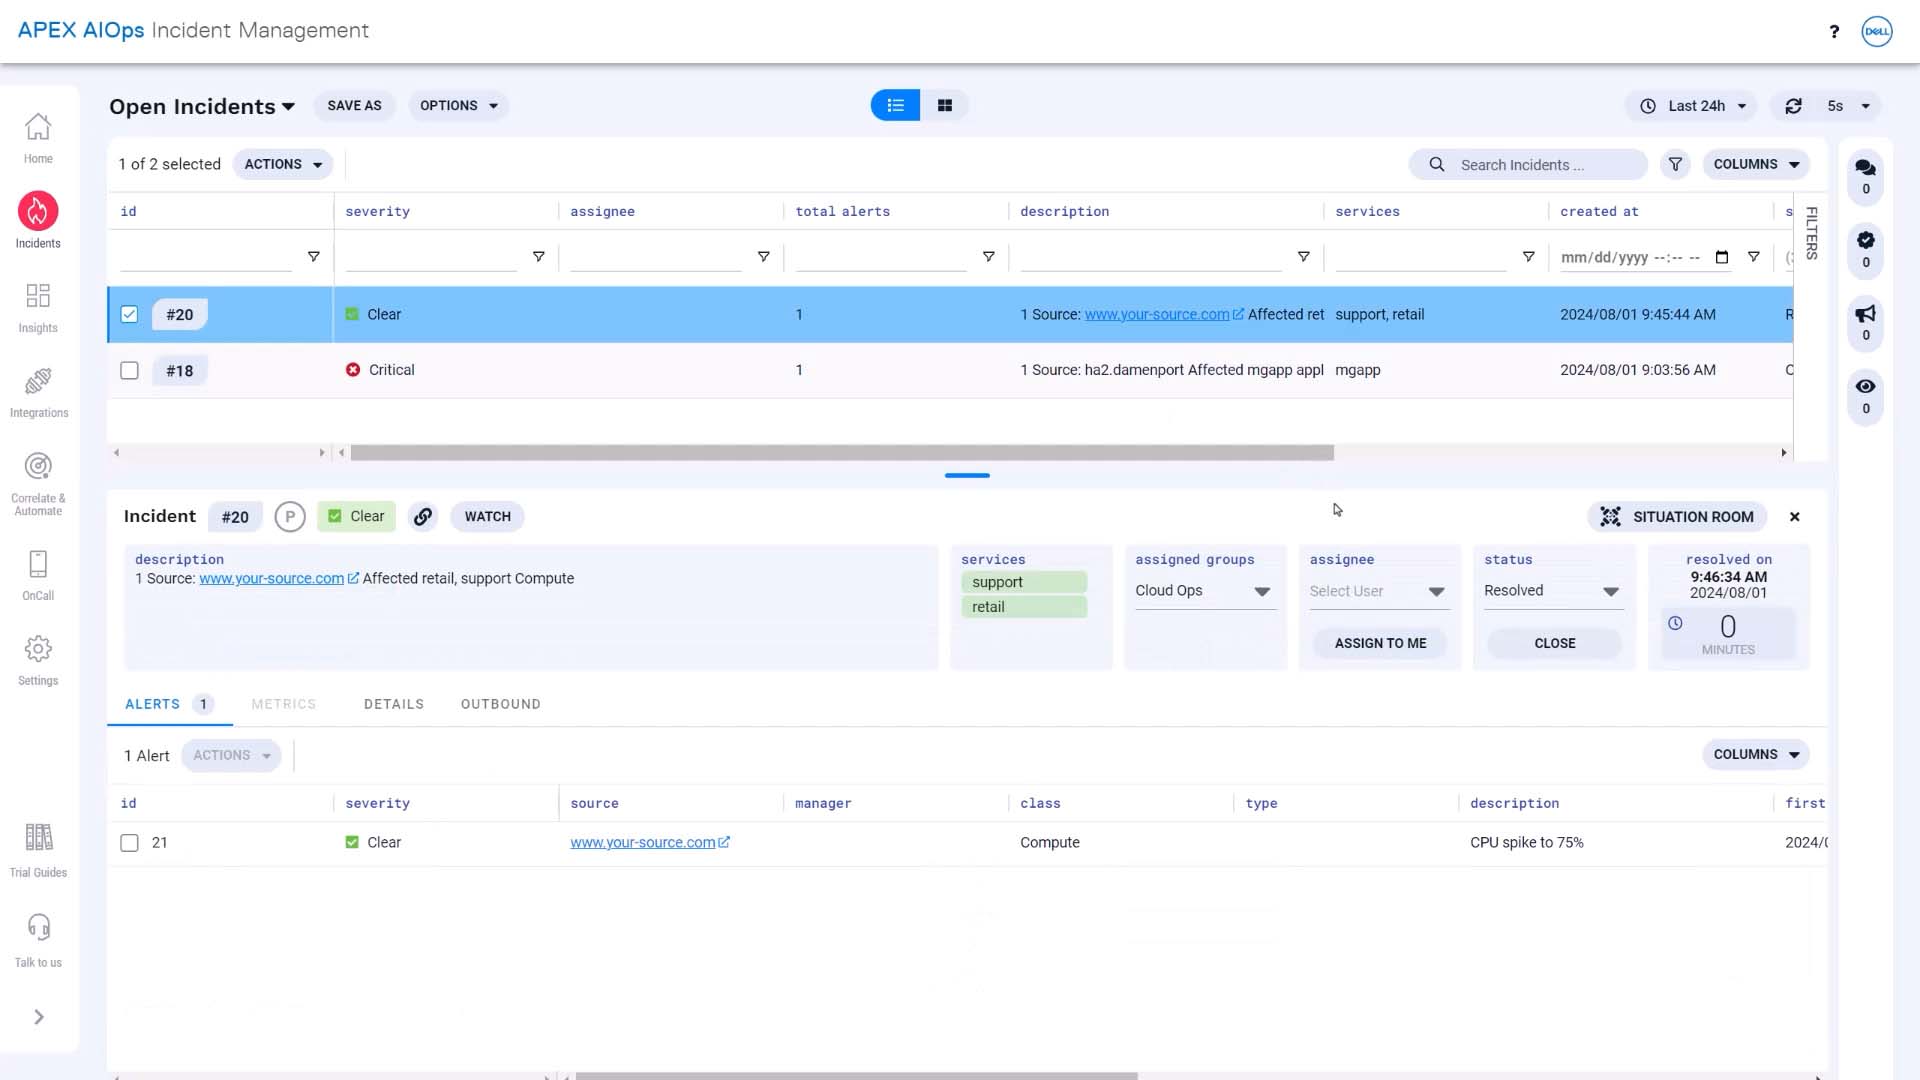Click filter icon under services column
Screen dimensions: 1920x1080
pos(1528,257)
